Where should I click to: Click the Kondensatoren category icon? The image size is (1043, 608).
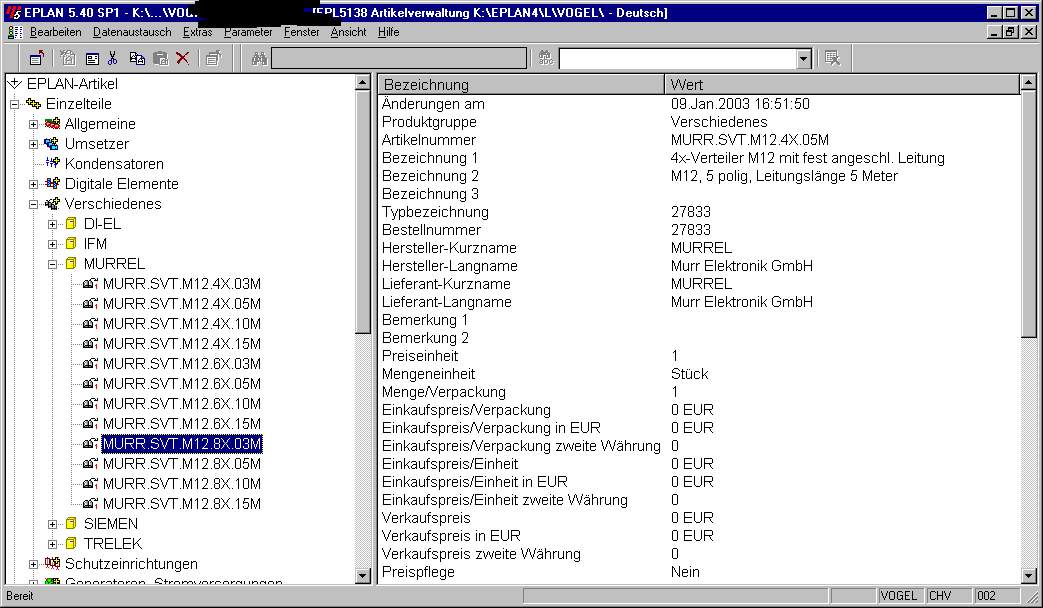[53, 164]
